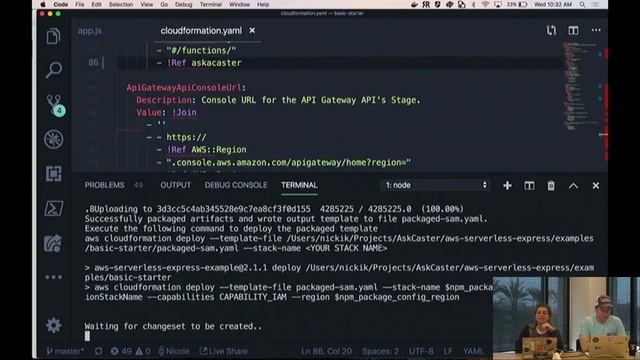Click the ApiGatewayApiConsoleUrl key
The width and height of the screenshot is (640, 360).
(x=184, y=87)
